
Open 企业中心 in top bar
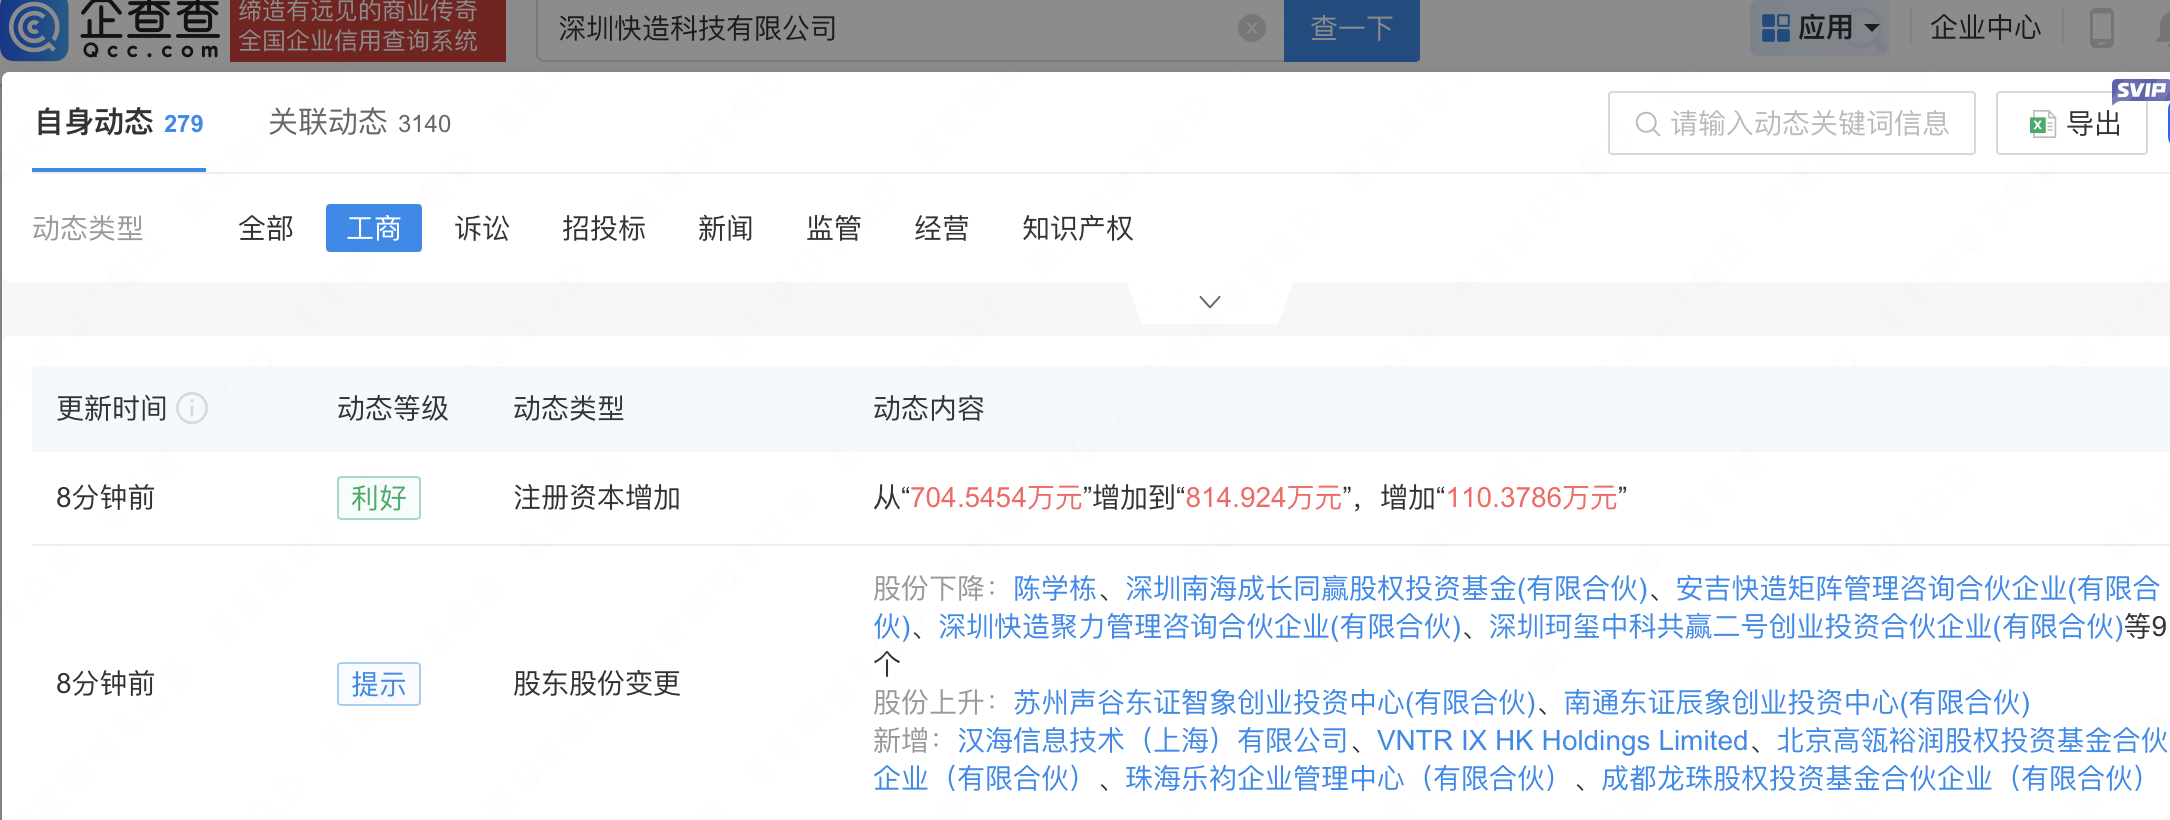(x=1985, y=28)
